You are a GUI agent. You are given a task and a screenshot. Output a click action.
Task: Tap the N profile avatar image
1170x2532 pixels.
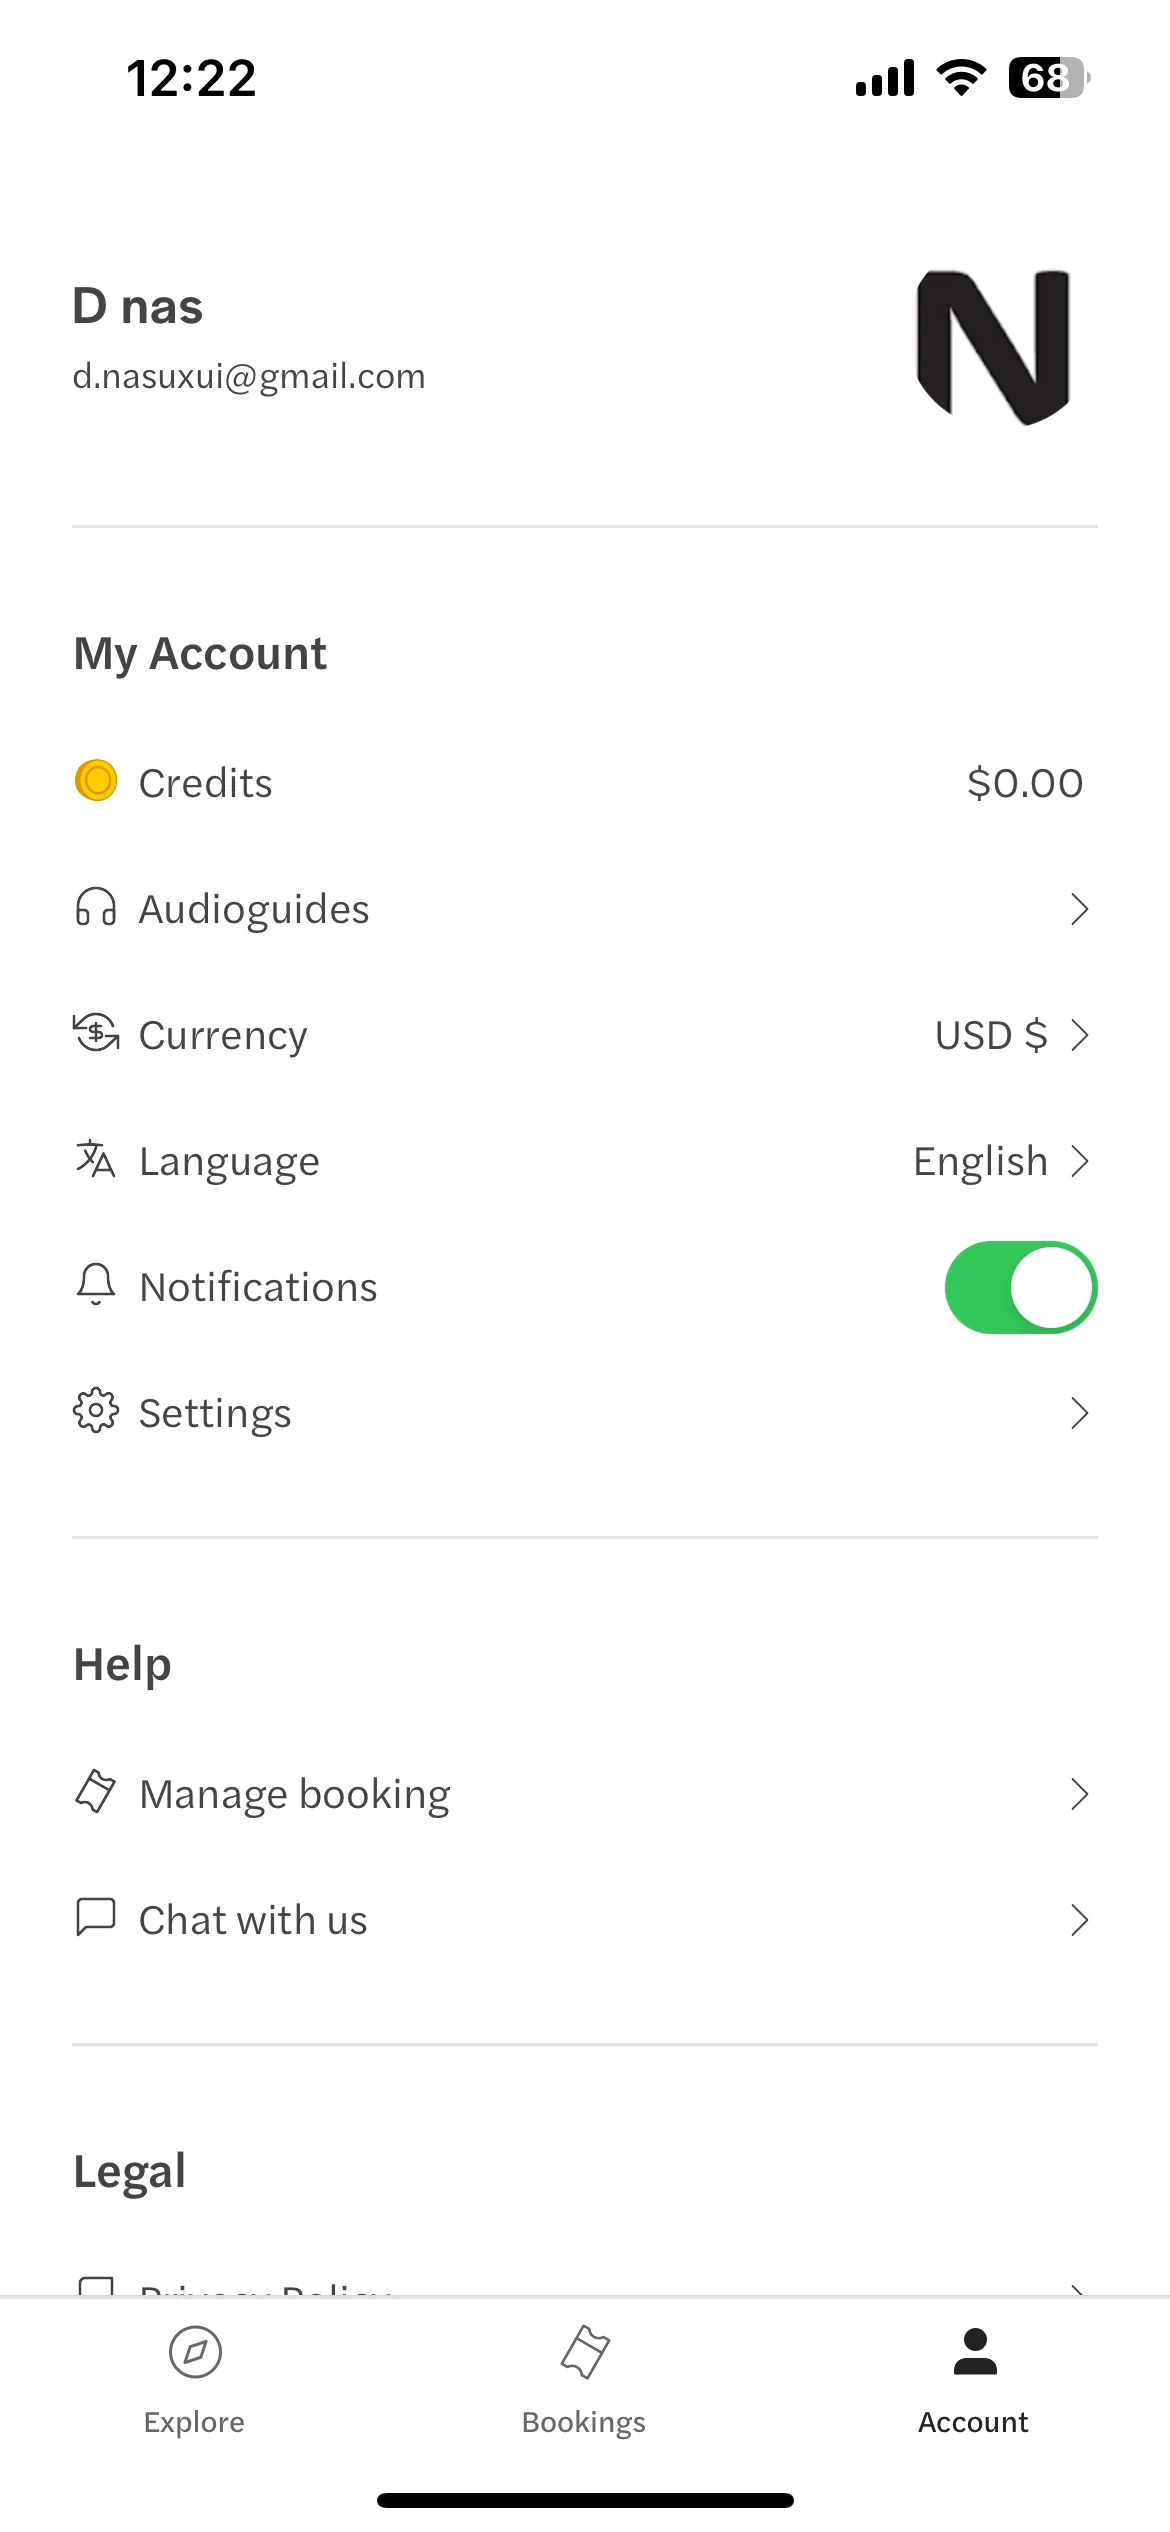[x=993, y=347]
